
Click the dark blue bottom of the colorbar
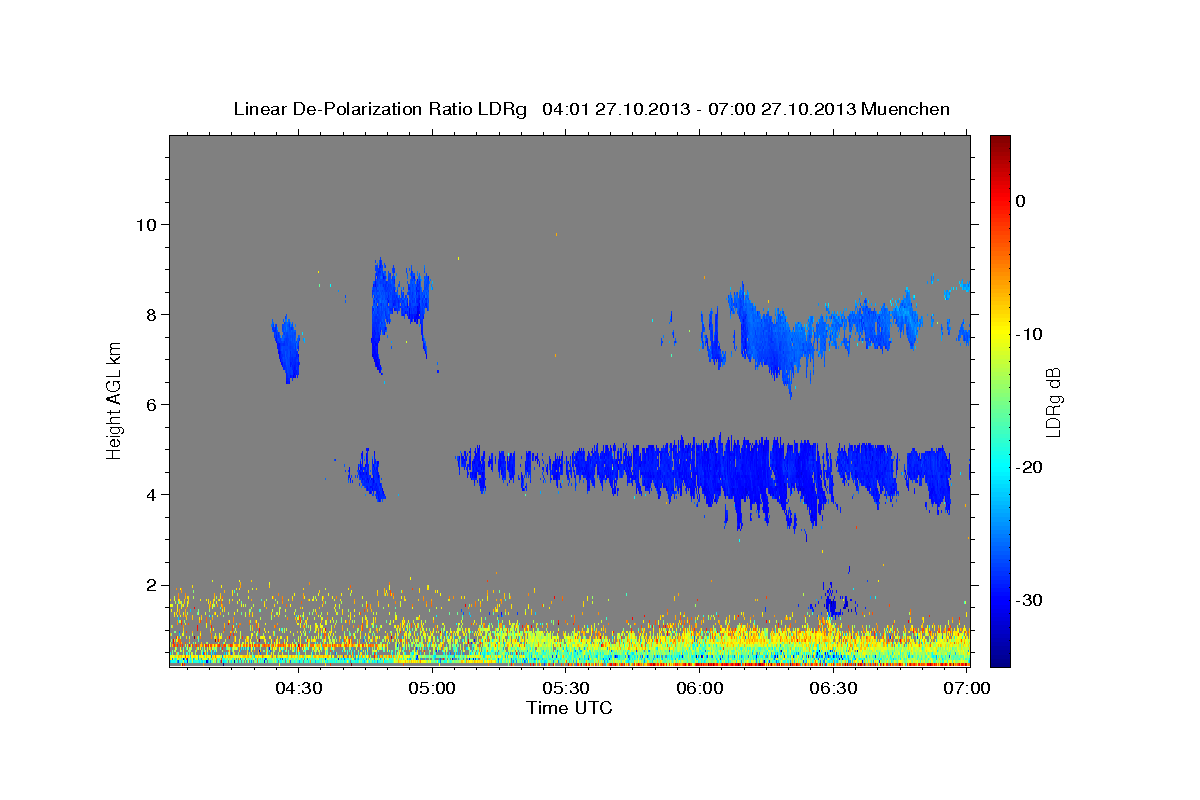click(x=1000, y=655)
